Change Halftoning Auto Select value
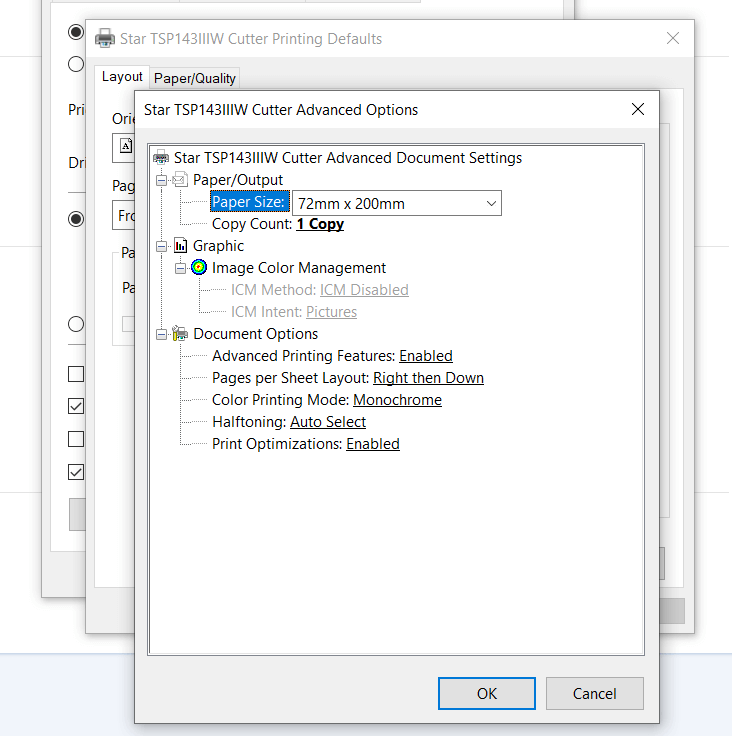 pyautogui.click(x=328, y=422)
